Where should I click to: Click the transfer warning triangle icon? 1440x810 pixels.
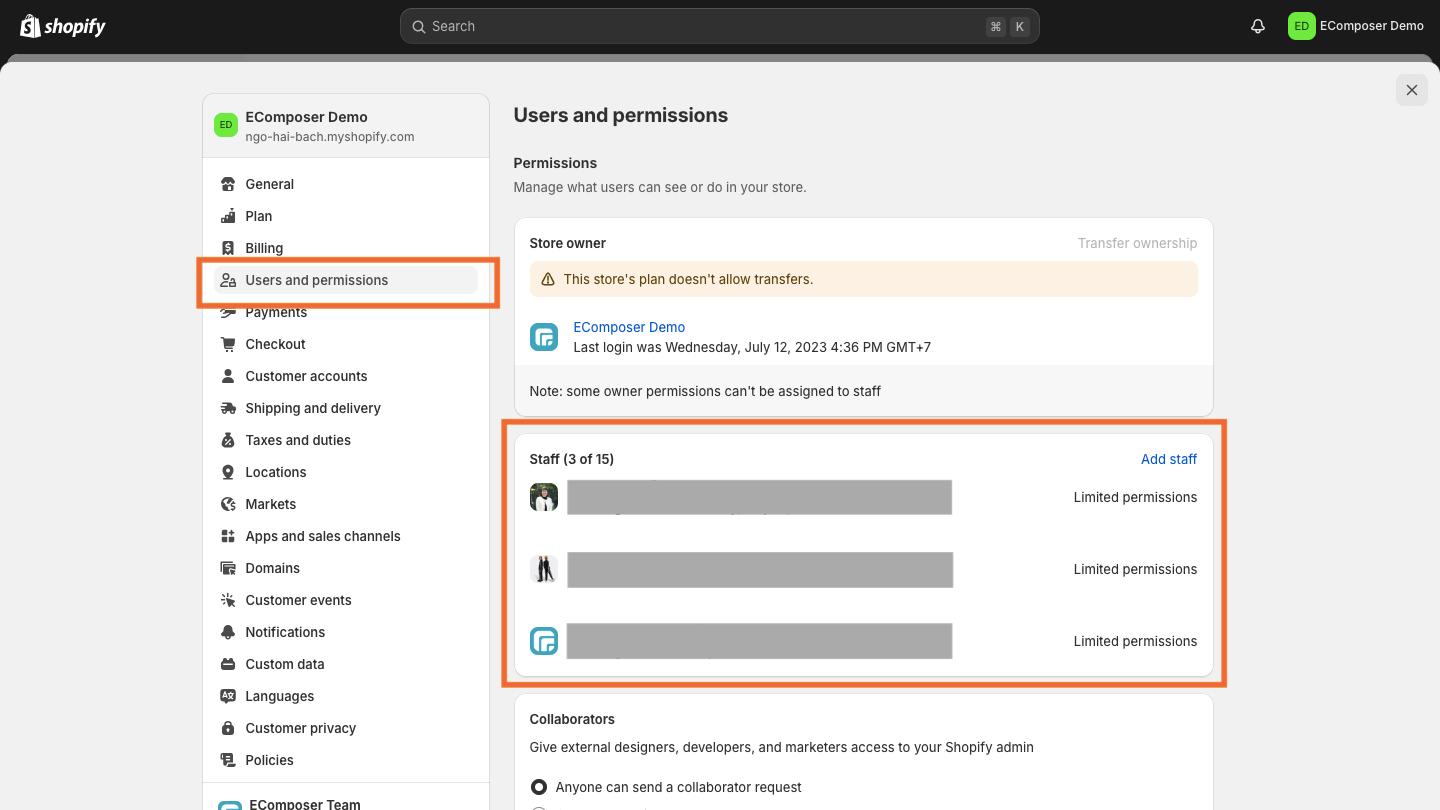548,279
